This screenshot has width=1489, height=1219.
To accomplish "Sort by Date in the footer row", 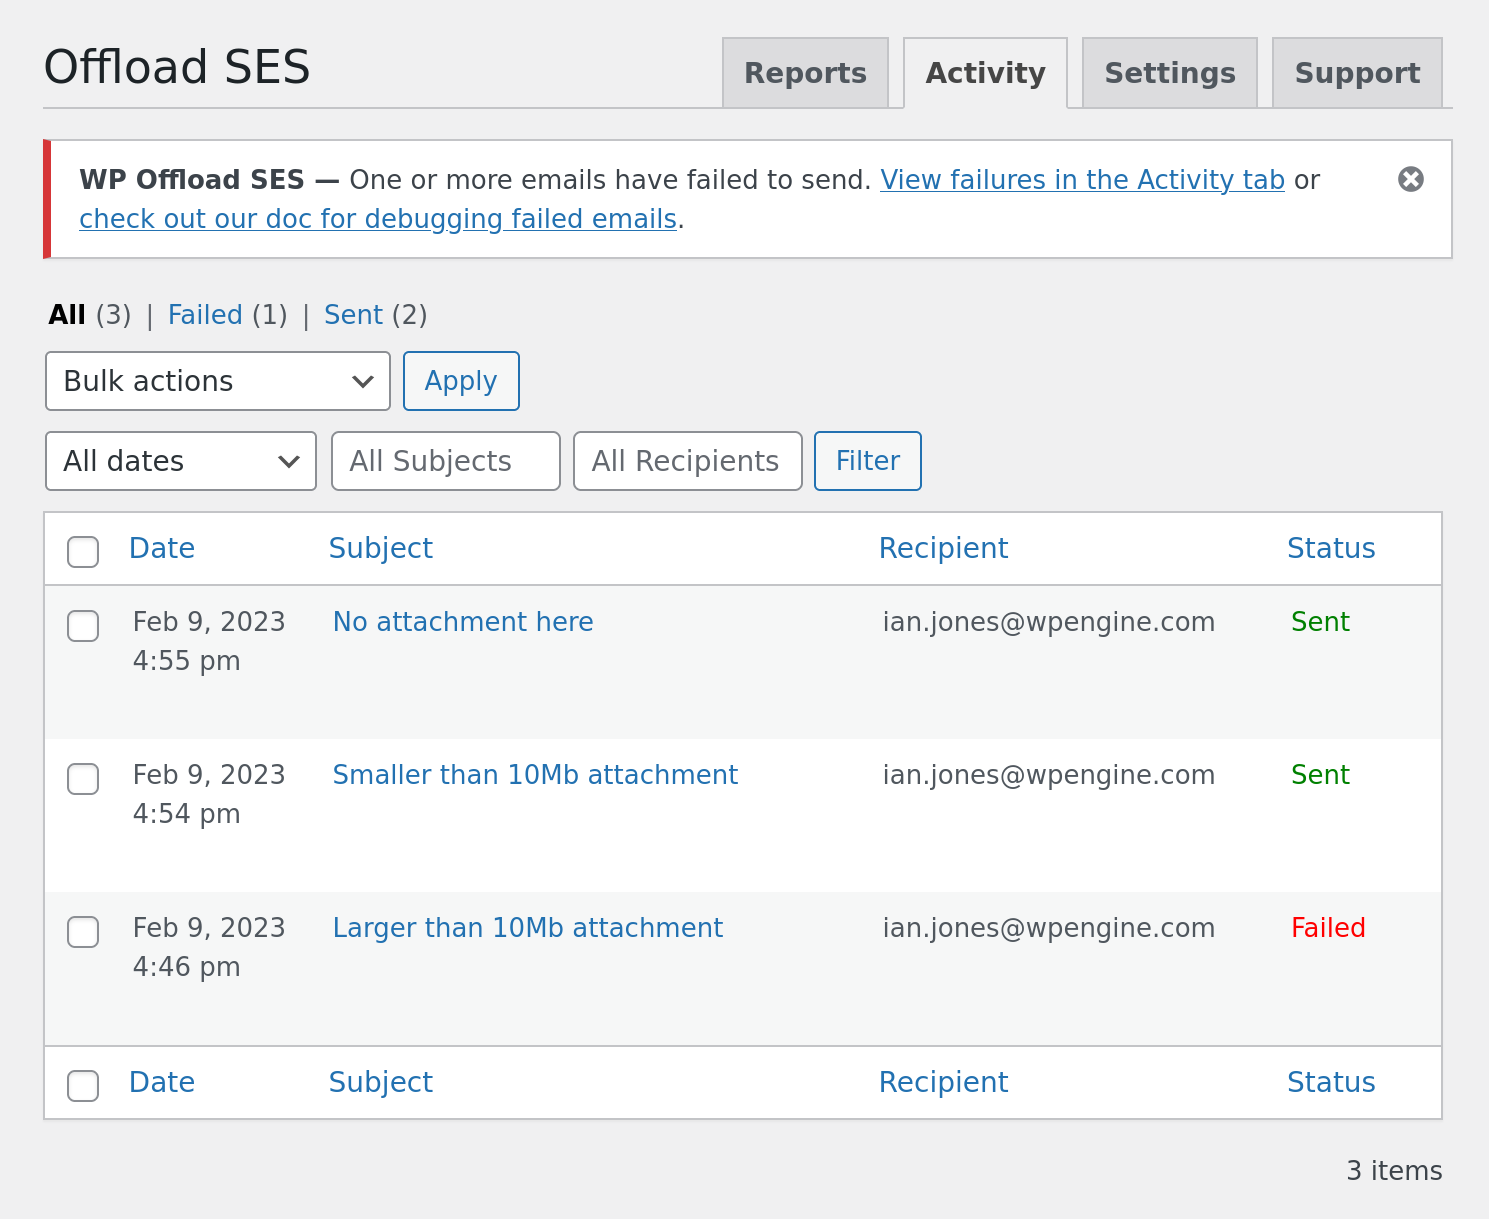I will tap(162, 1082).
